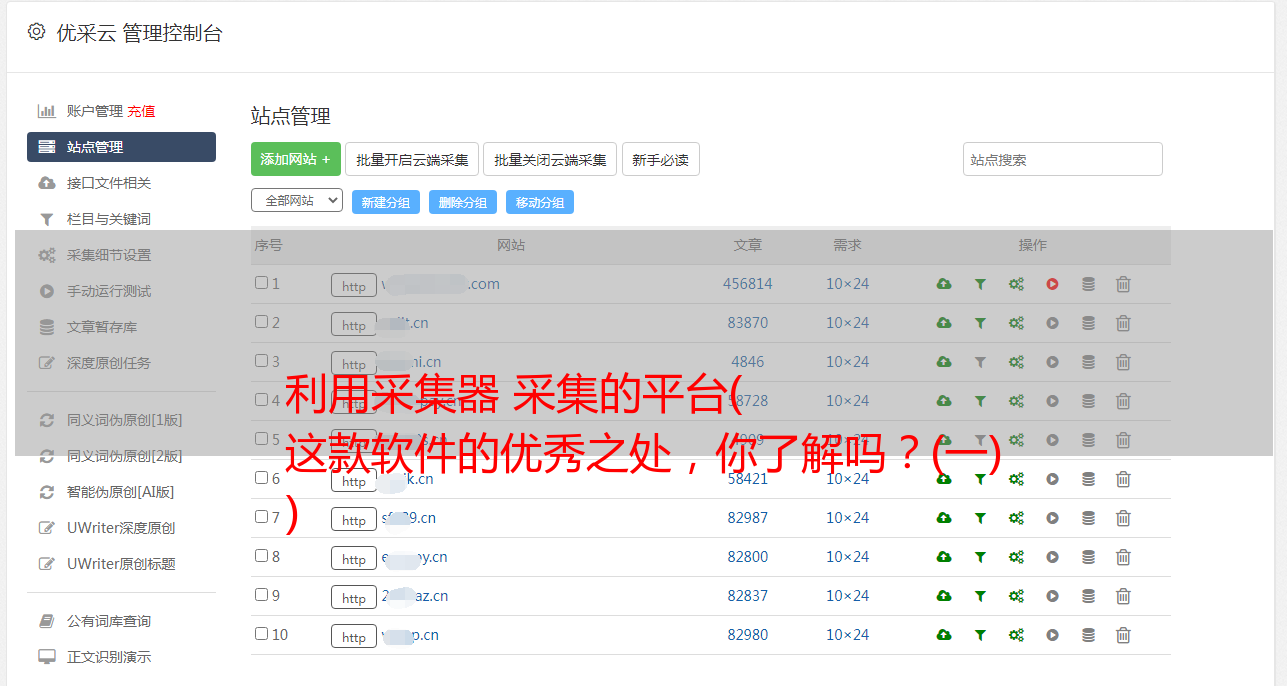Open the 全部网站 group dropdown

[297, 200]
